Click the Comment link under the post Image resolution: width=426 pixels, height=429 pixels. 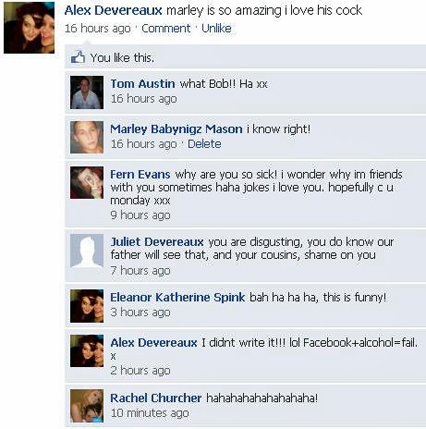166,28
